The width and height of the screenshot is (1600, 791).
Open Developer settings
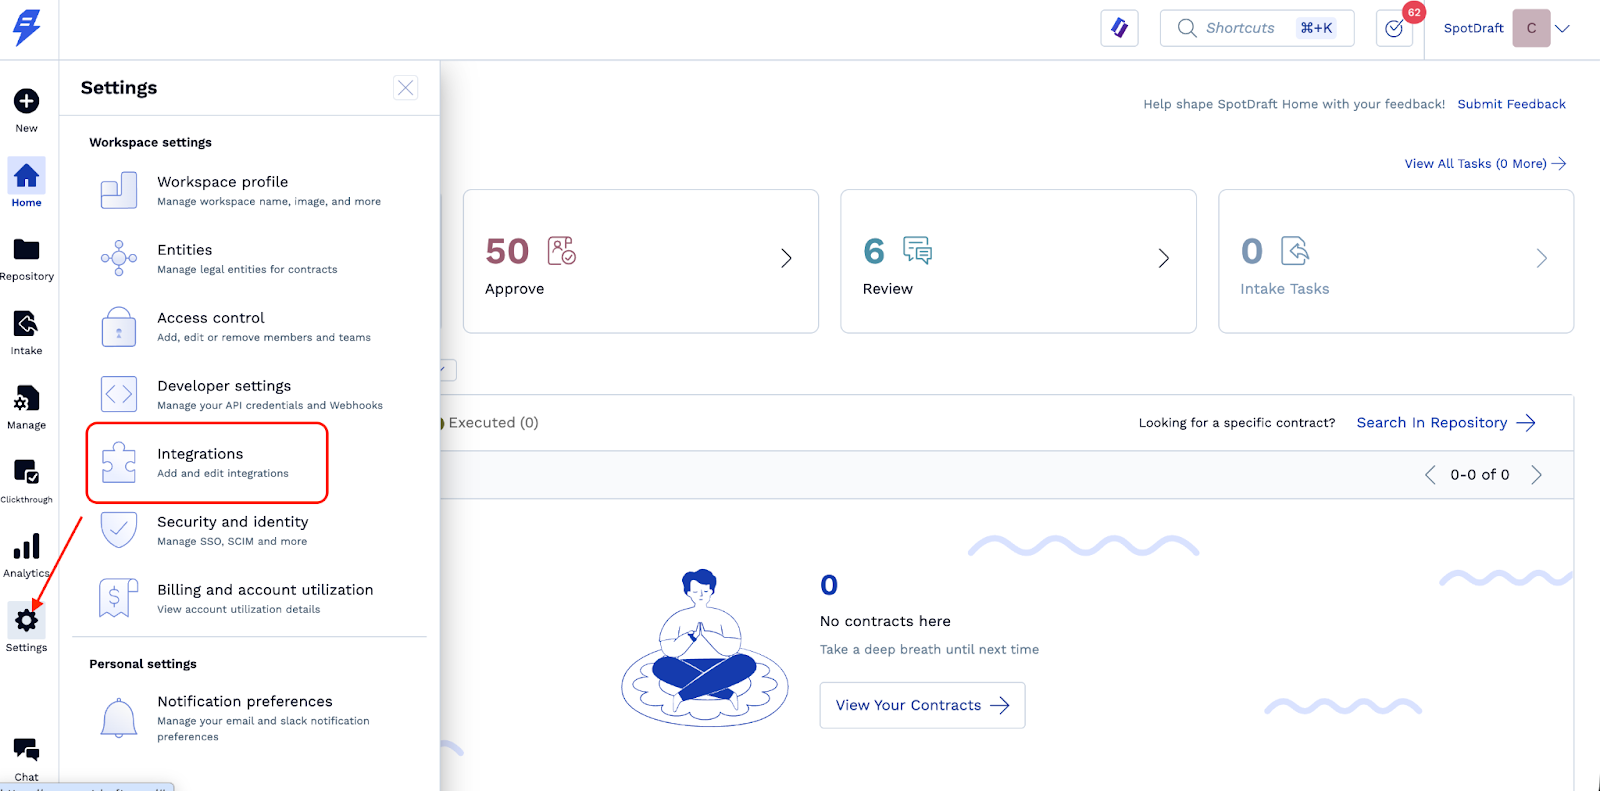pyautogui.click(x=250, y=394)
